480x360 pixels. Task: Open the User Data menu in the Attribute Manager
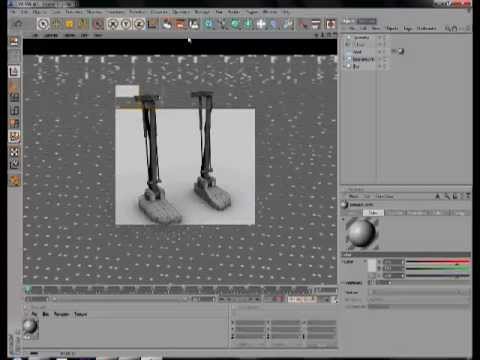384,196
